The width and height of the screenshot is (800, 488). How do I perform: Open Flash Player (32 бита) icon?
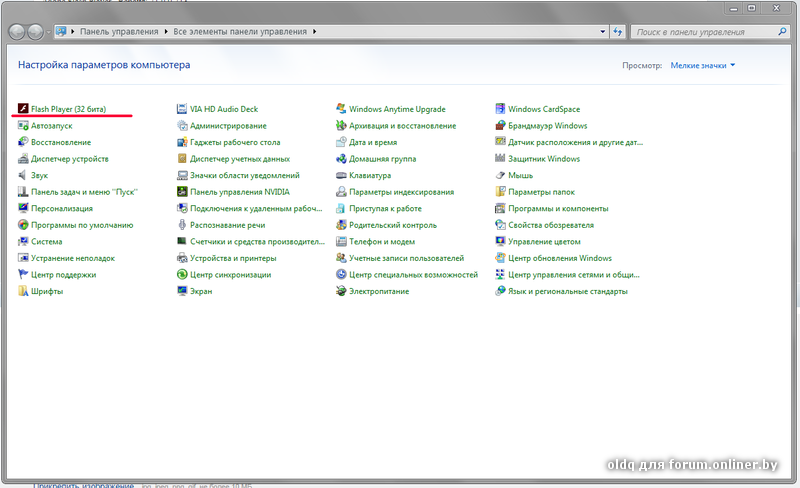coord(23,109)
